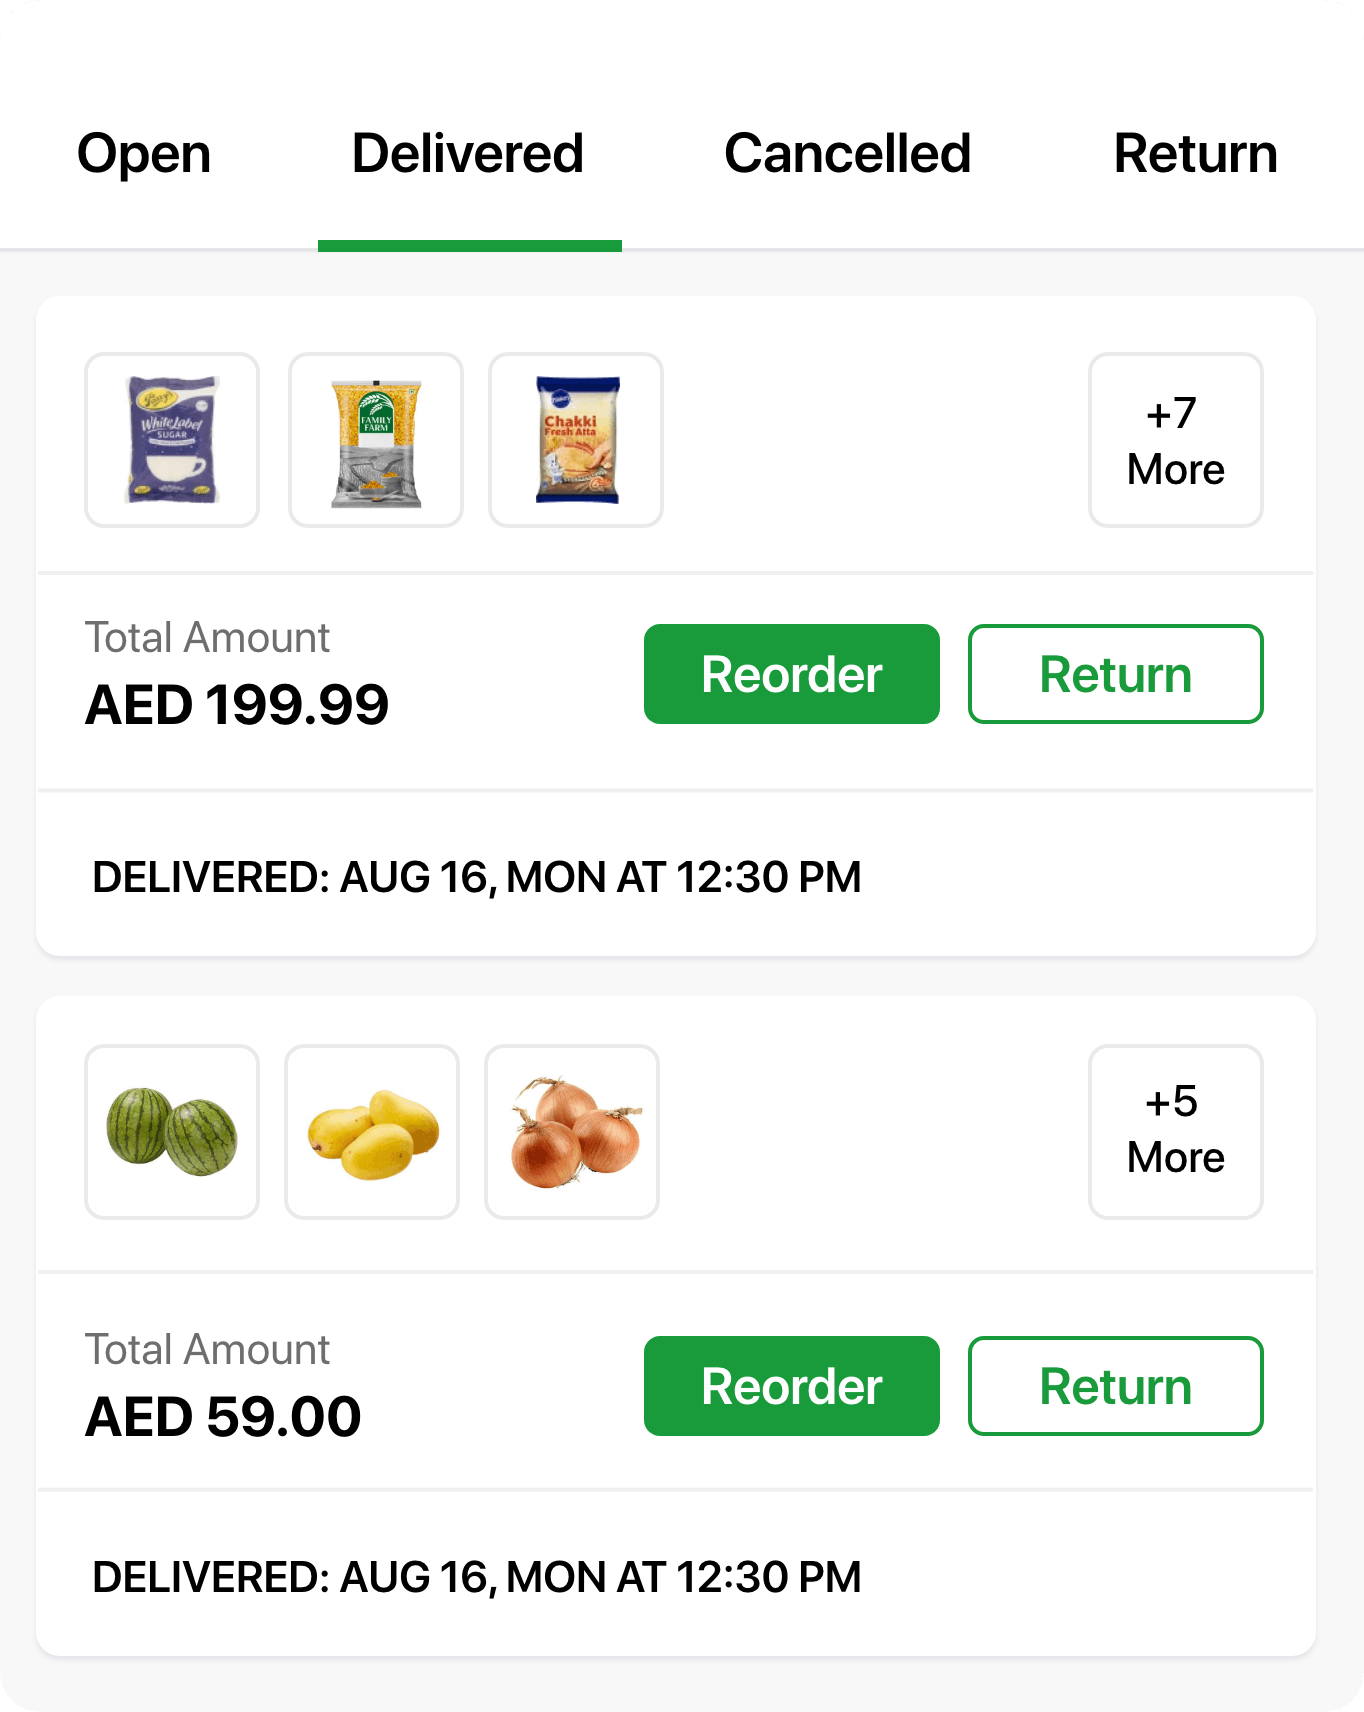The height and width of the screenshot is (1712, 1364).
Task: Select the Delivered tab
Action: (x=468, y=154)
